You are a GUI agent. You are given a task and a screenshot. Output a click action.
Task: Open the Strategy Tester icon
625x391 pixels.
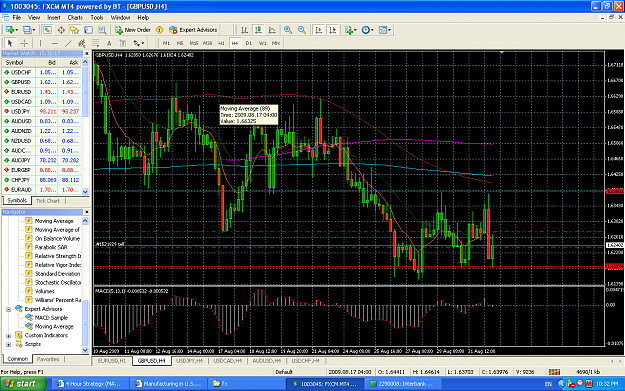(102, 30)
